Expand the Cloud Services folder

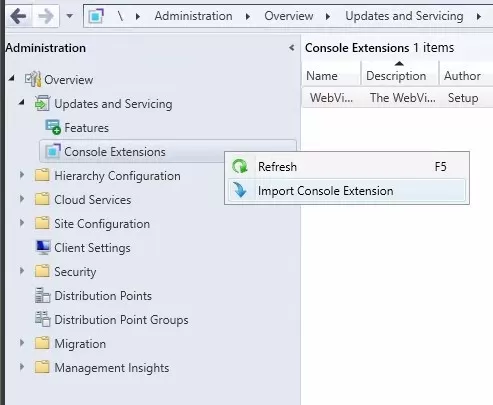pos(22,199)
